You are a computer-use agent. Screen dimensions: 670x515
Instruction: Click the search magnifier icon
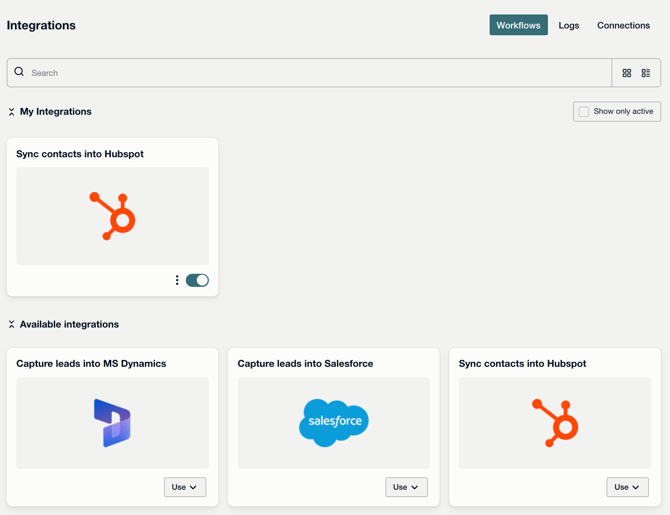coord(19,72)
